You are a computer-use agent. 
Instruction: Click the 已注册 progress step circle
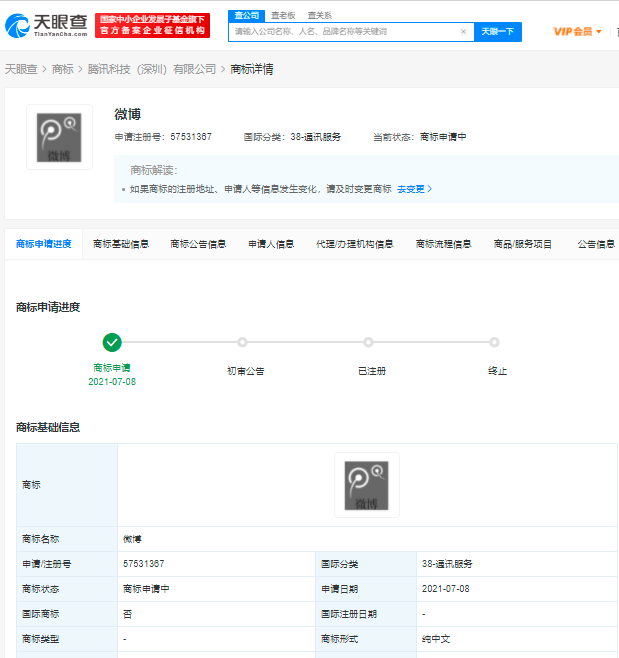coord(368,343)
